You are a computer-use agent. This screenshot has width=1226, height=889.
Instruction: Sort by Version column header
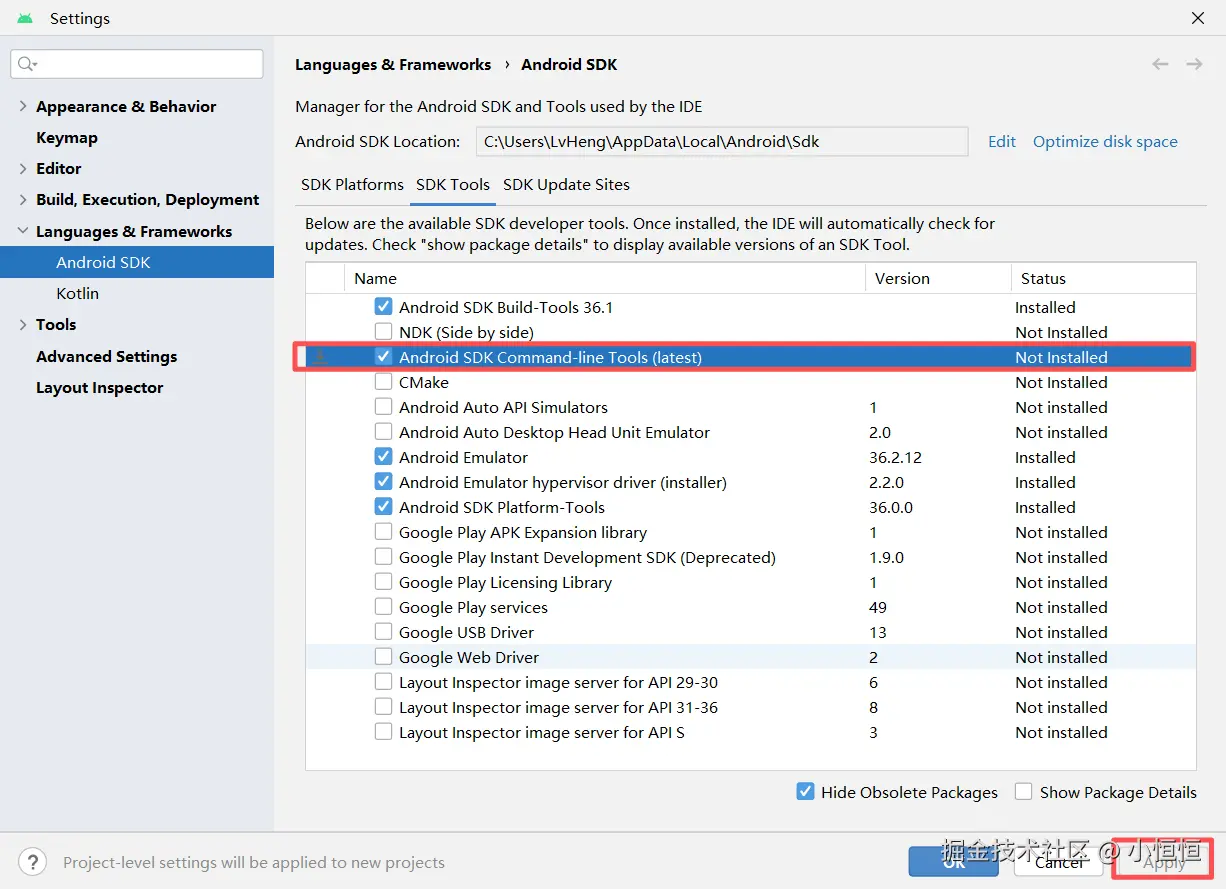point(938,279)
